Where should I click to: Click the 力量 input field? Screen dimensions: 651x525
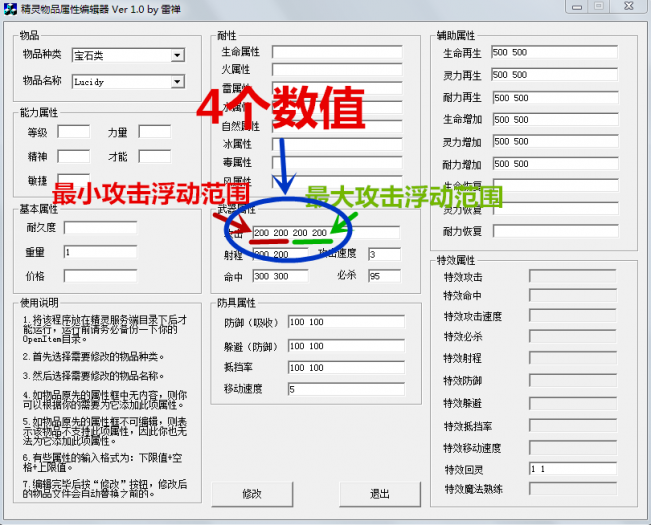tap(154, 132)
